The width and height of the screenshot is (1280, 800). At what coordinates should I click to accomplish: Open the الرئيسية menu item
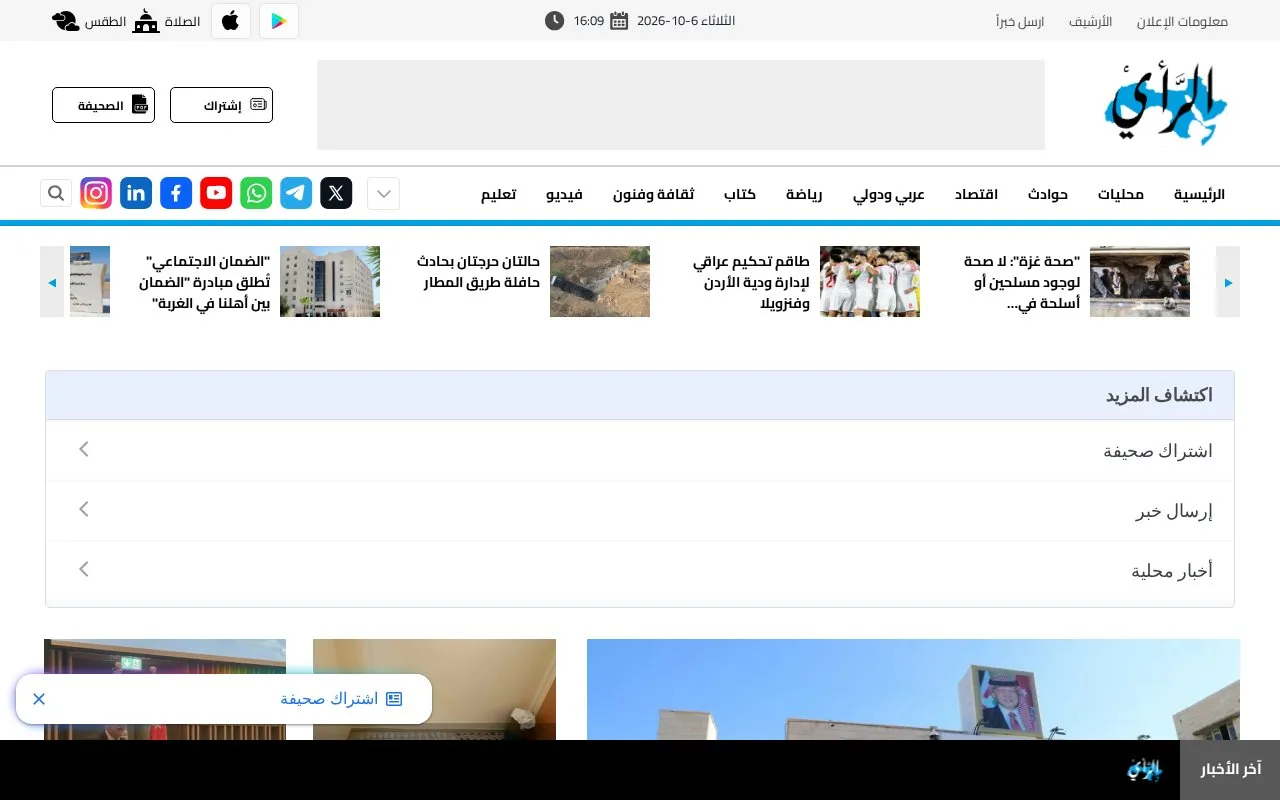tap(1199, 194)
